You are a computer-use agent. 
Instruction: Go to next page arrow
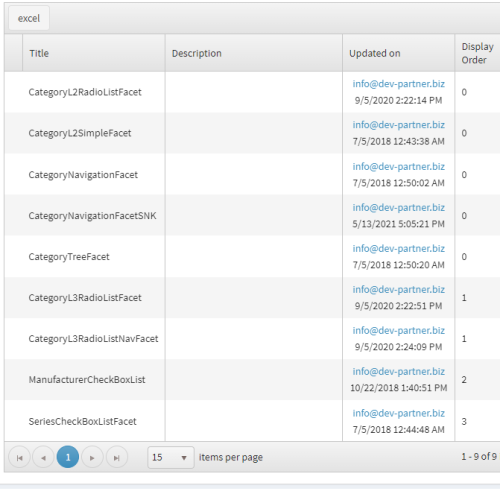point(92,457)
